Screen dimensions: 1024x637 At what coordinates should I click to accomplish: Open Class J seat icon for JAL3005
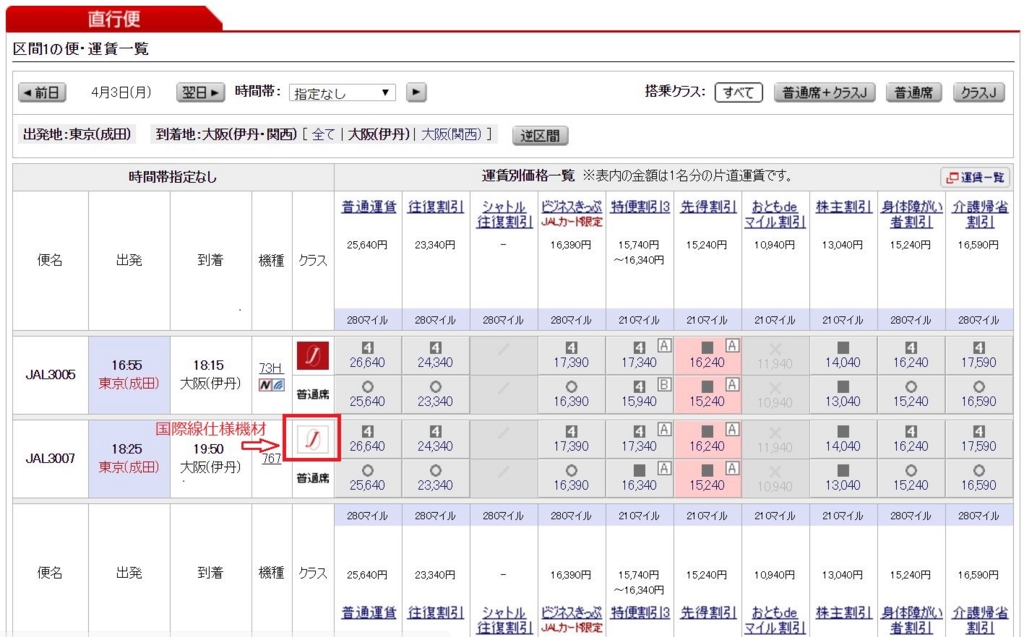point(313,355)
